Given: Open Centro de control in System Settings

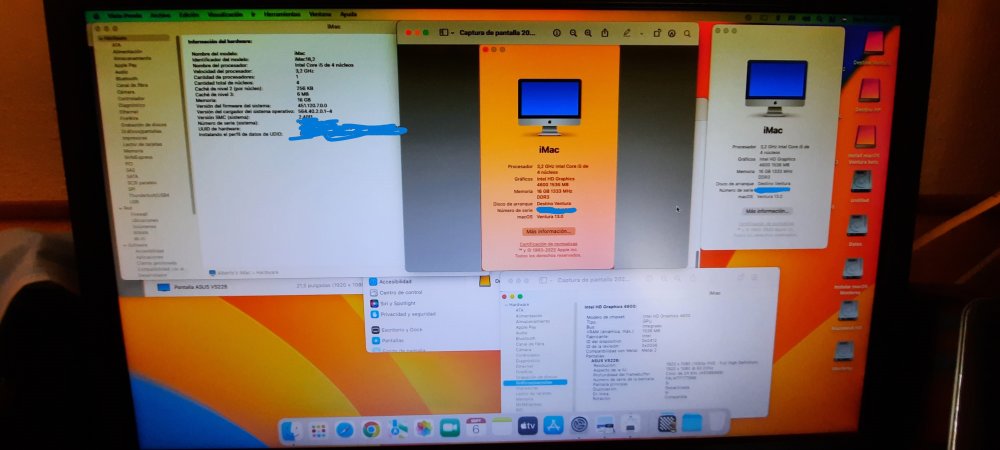Looking at the screenshot, I should [x=395, y=293].
